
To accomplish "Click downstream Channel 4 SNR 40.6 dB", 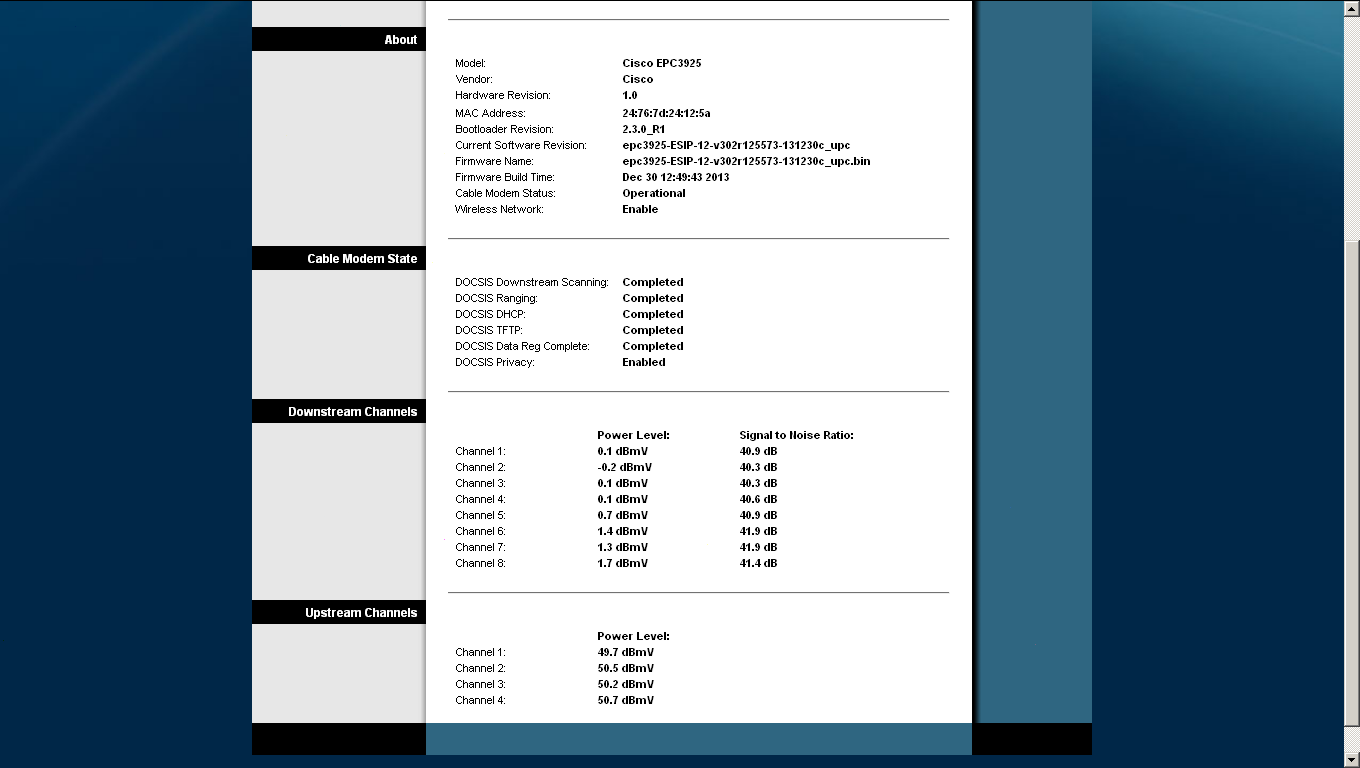I will click(x=758, y=499).
